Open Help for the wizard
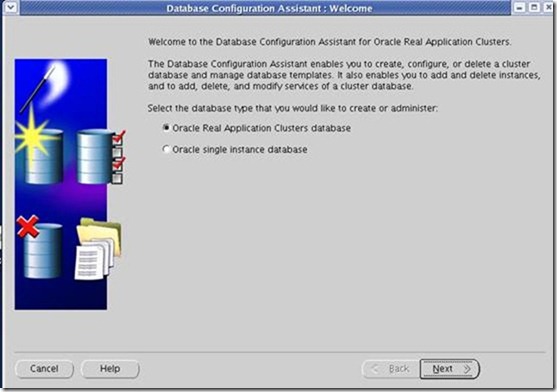Screen dimensions: 557x392 [110, 369]
